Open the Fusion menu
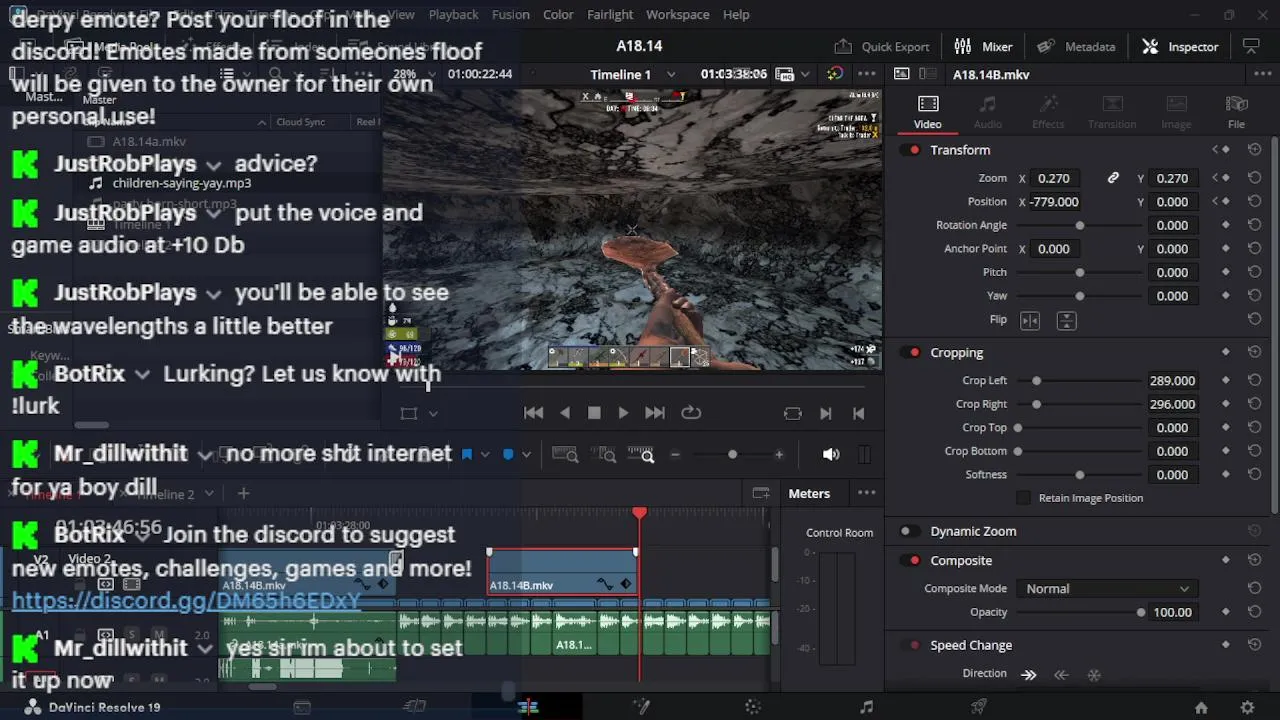 510,14
